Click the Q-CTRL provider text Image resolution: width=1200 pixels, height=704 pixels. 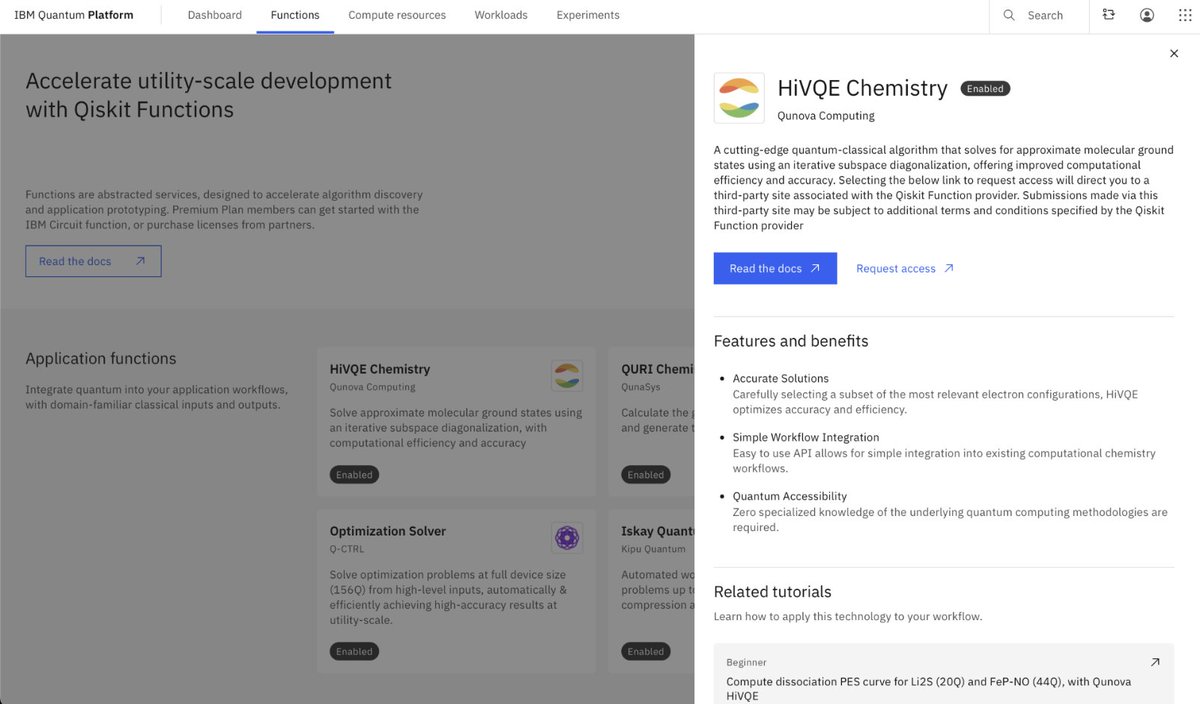point(346,549)
